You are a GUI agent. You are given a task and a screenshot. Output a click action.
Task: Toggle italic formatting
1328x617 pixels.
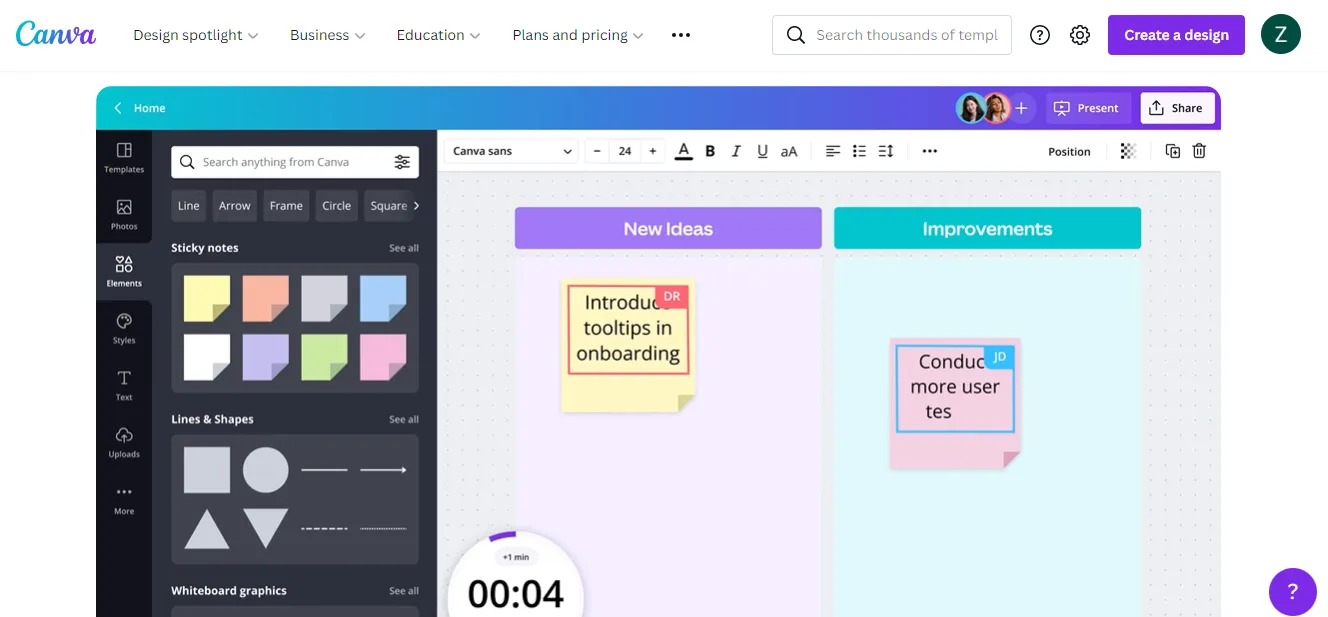736,151
